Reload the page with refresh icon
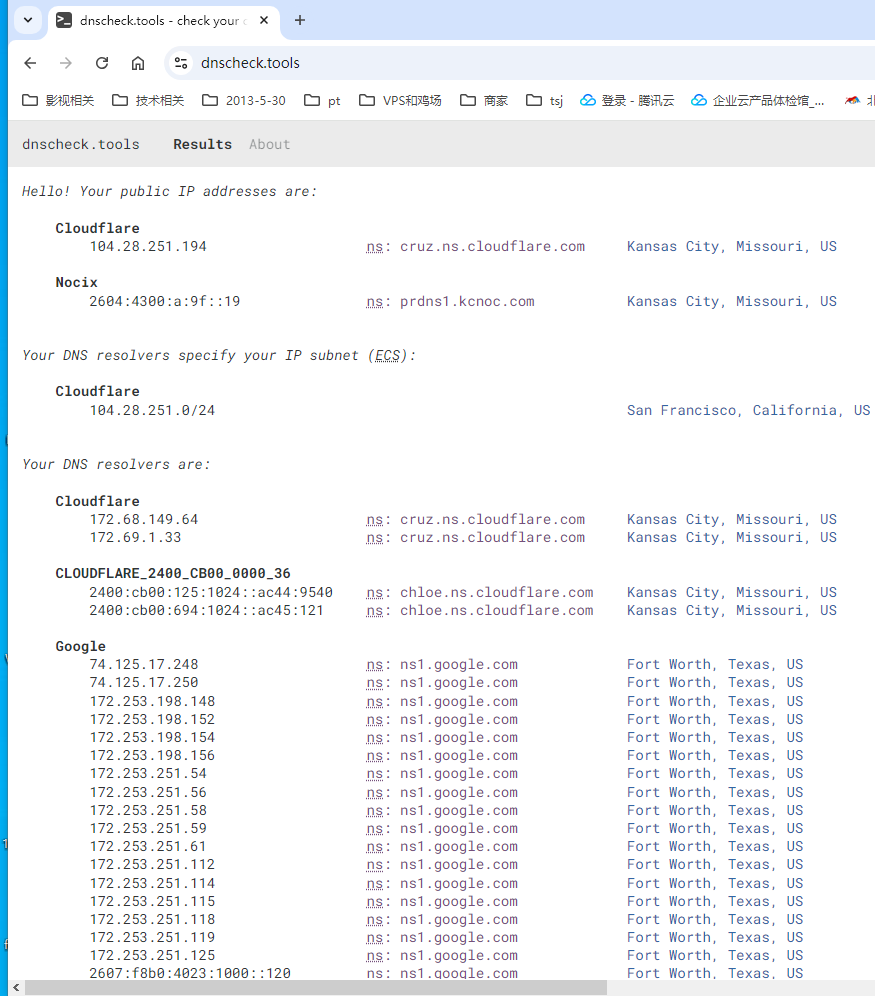 point(102,63)
